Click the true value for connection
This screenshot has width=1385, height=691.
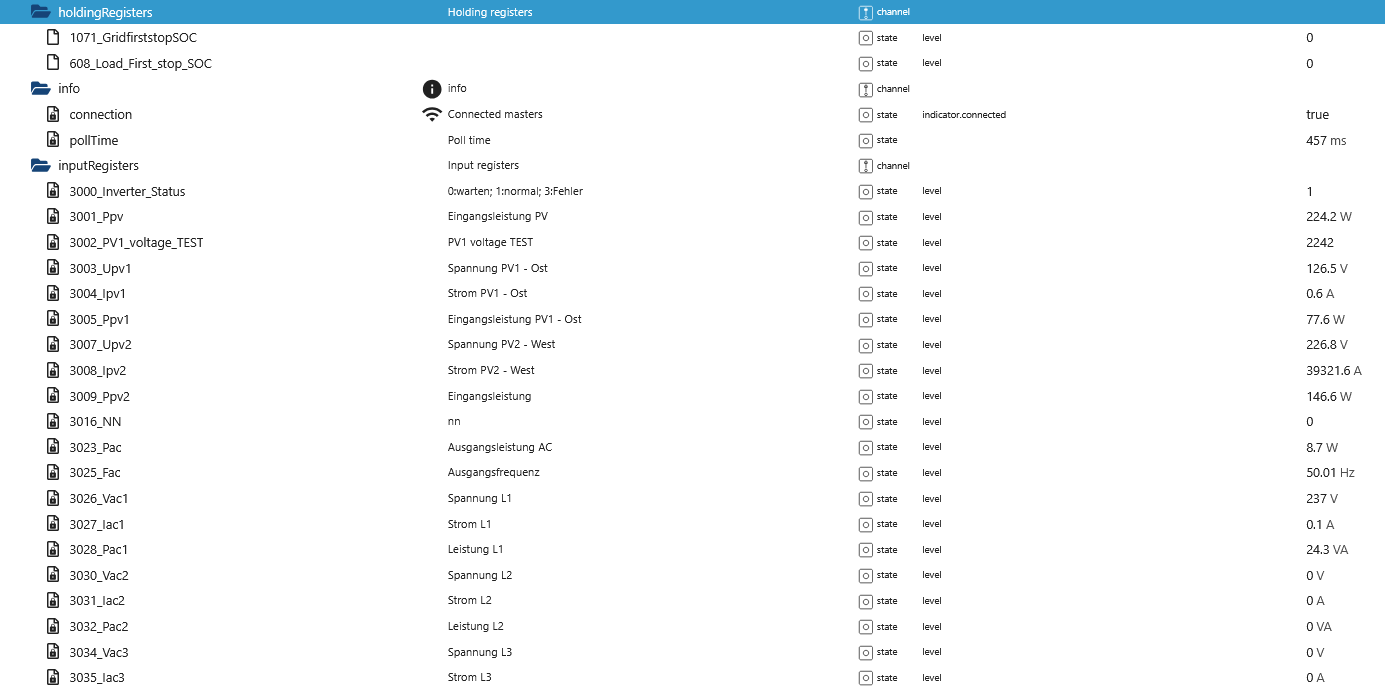click(x=1317, y=114)
